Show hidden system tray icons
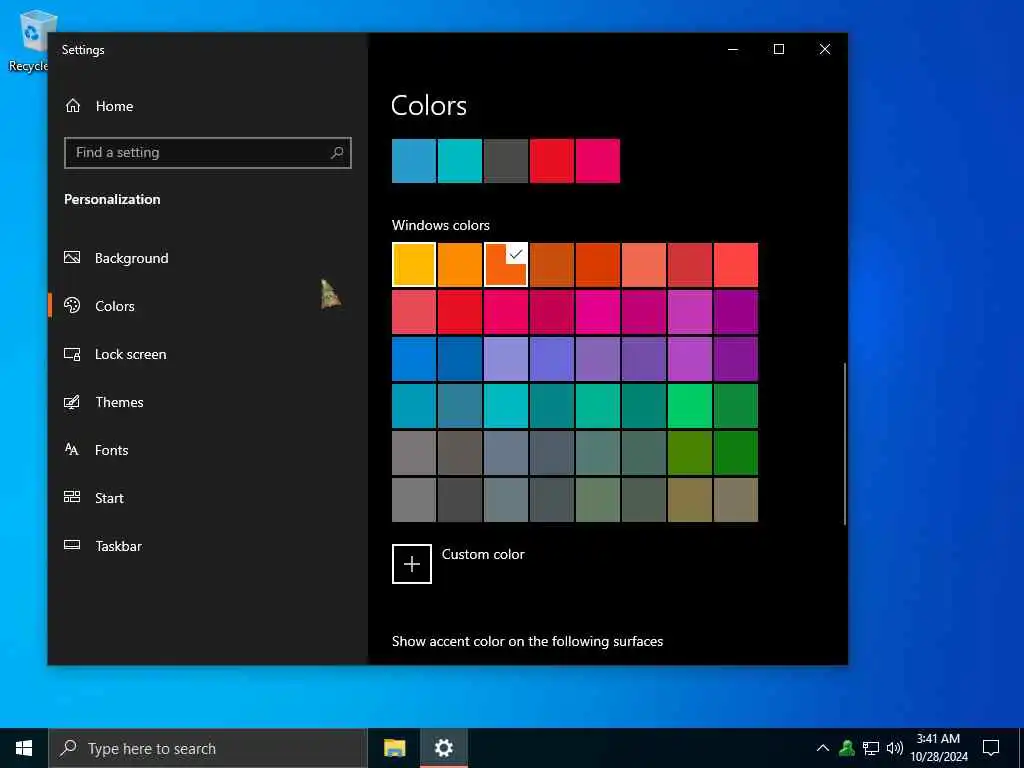 coord(823,748)
